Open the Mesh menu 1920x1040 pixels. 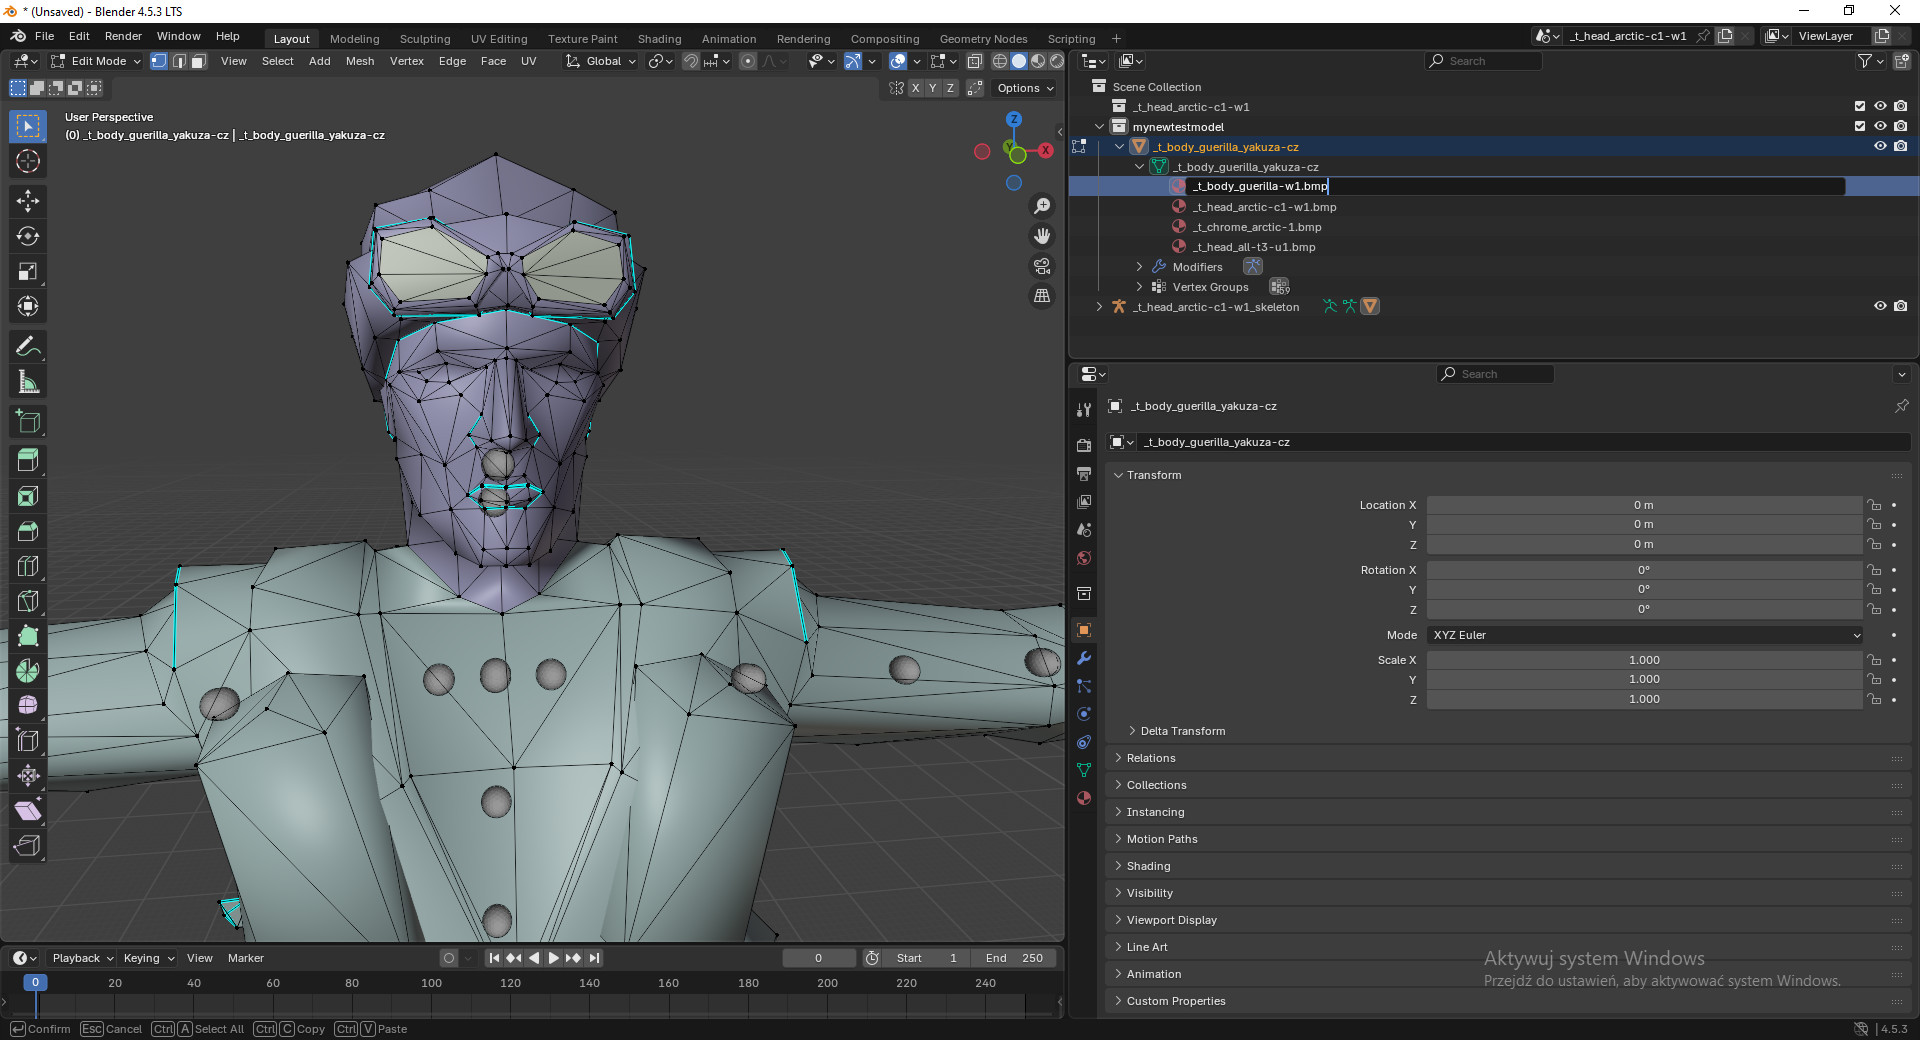click(360, 61)
